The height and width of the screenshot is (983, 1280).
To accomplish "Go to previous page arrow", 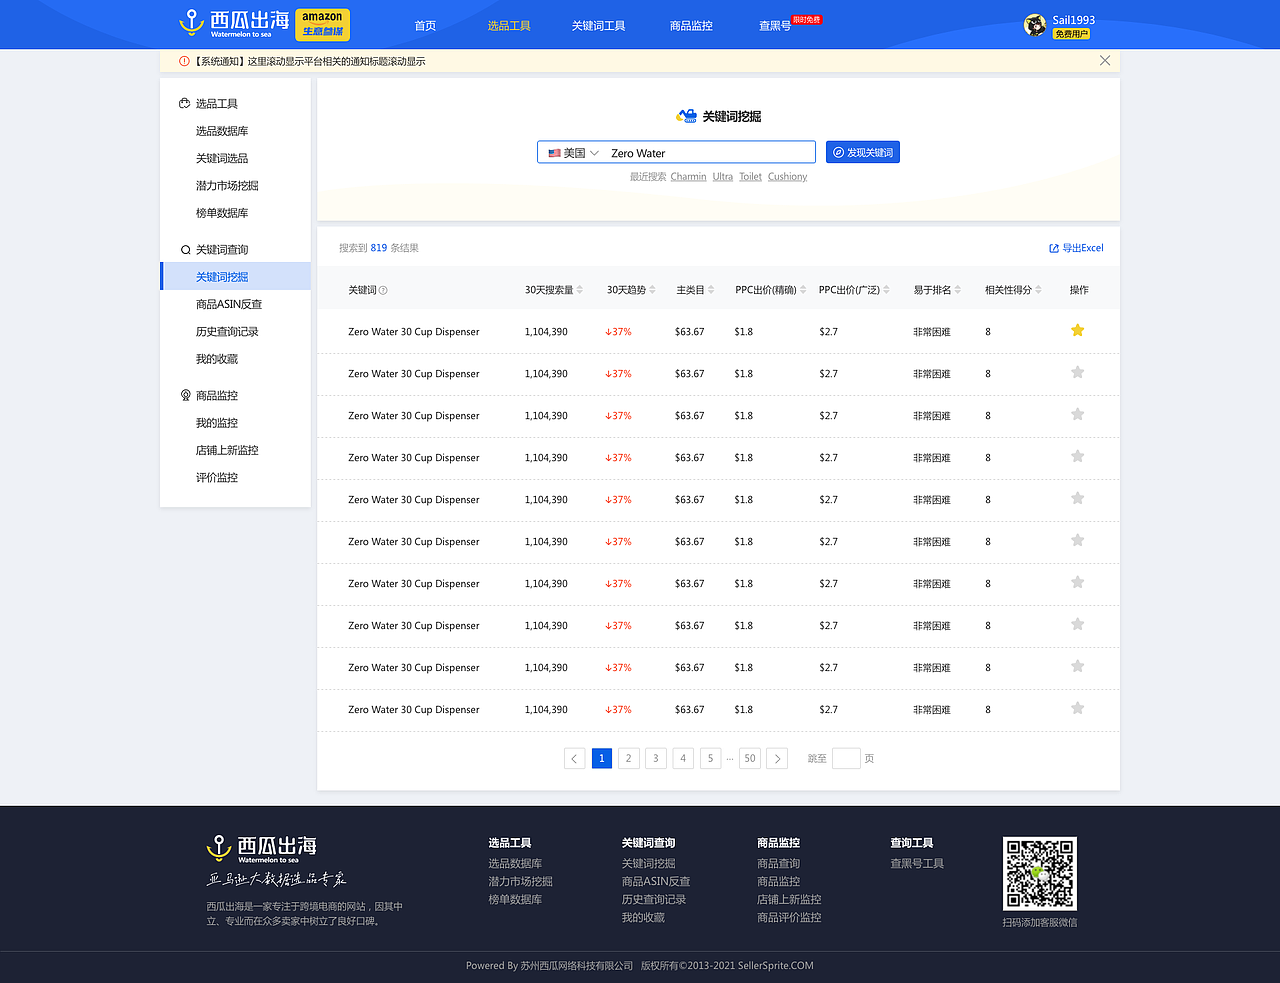I will [574, 758].
